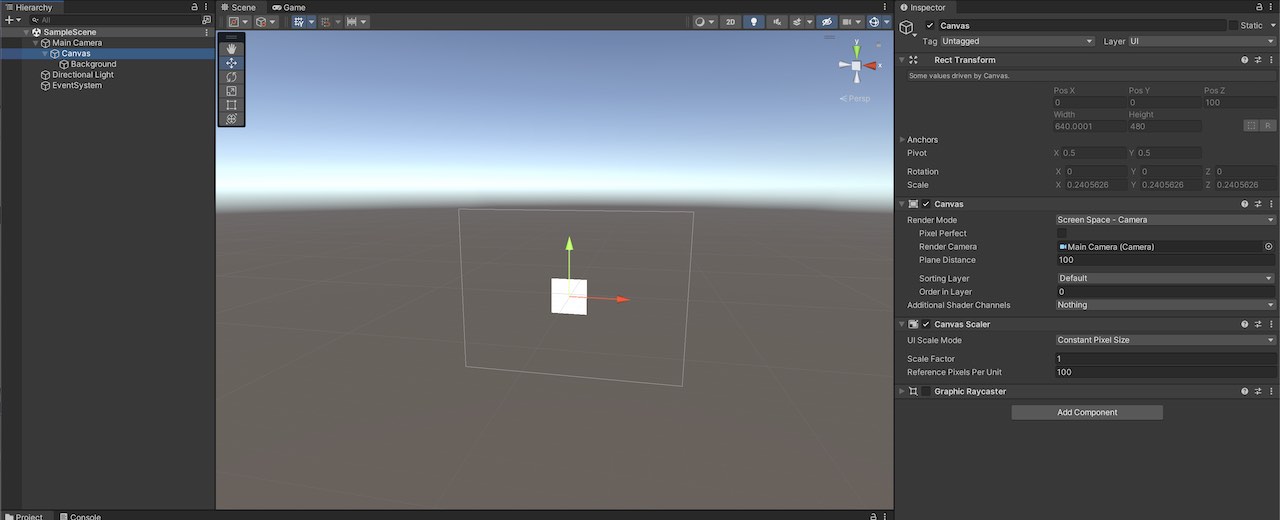Click the tool handle position Pivot icon
The height and width of the screenshot is (520, 1280).
click(x=234, y=22)
